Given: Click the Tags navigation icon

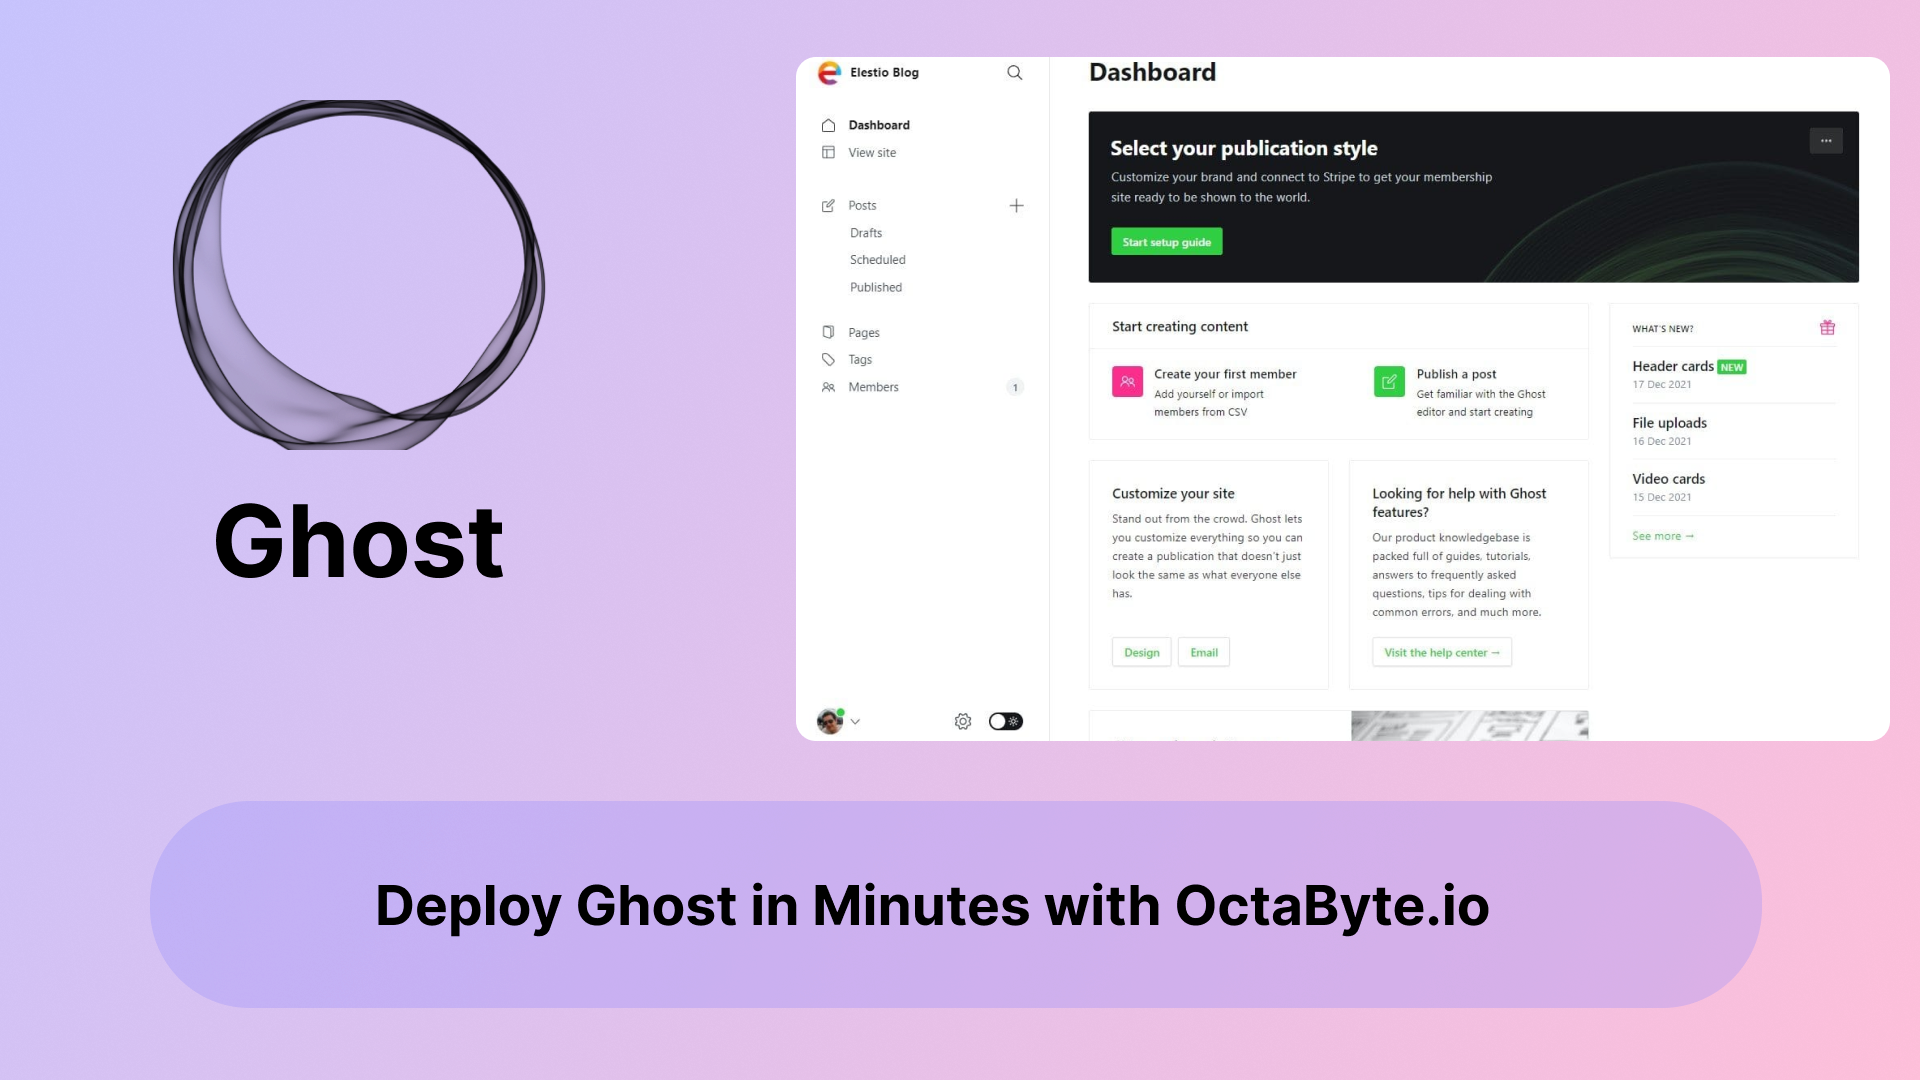Looking at the screenshot, I should point(828,359).
